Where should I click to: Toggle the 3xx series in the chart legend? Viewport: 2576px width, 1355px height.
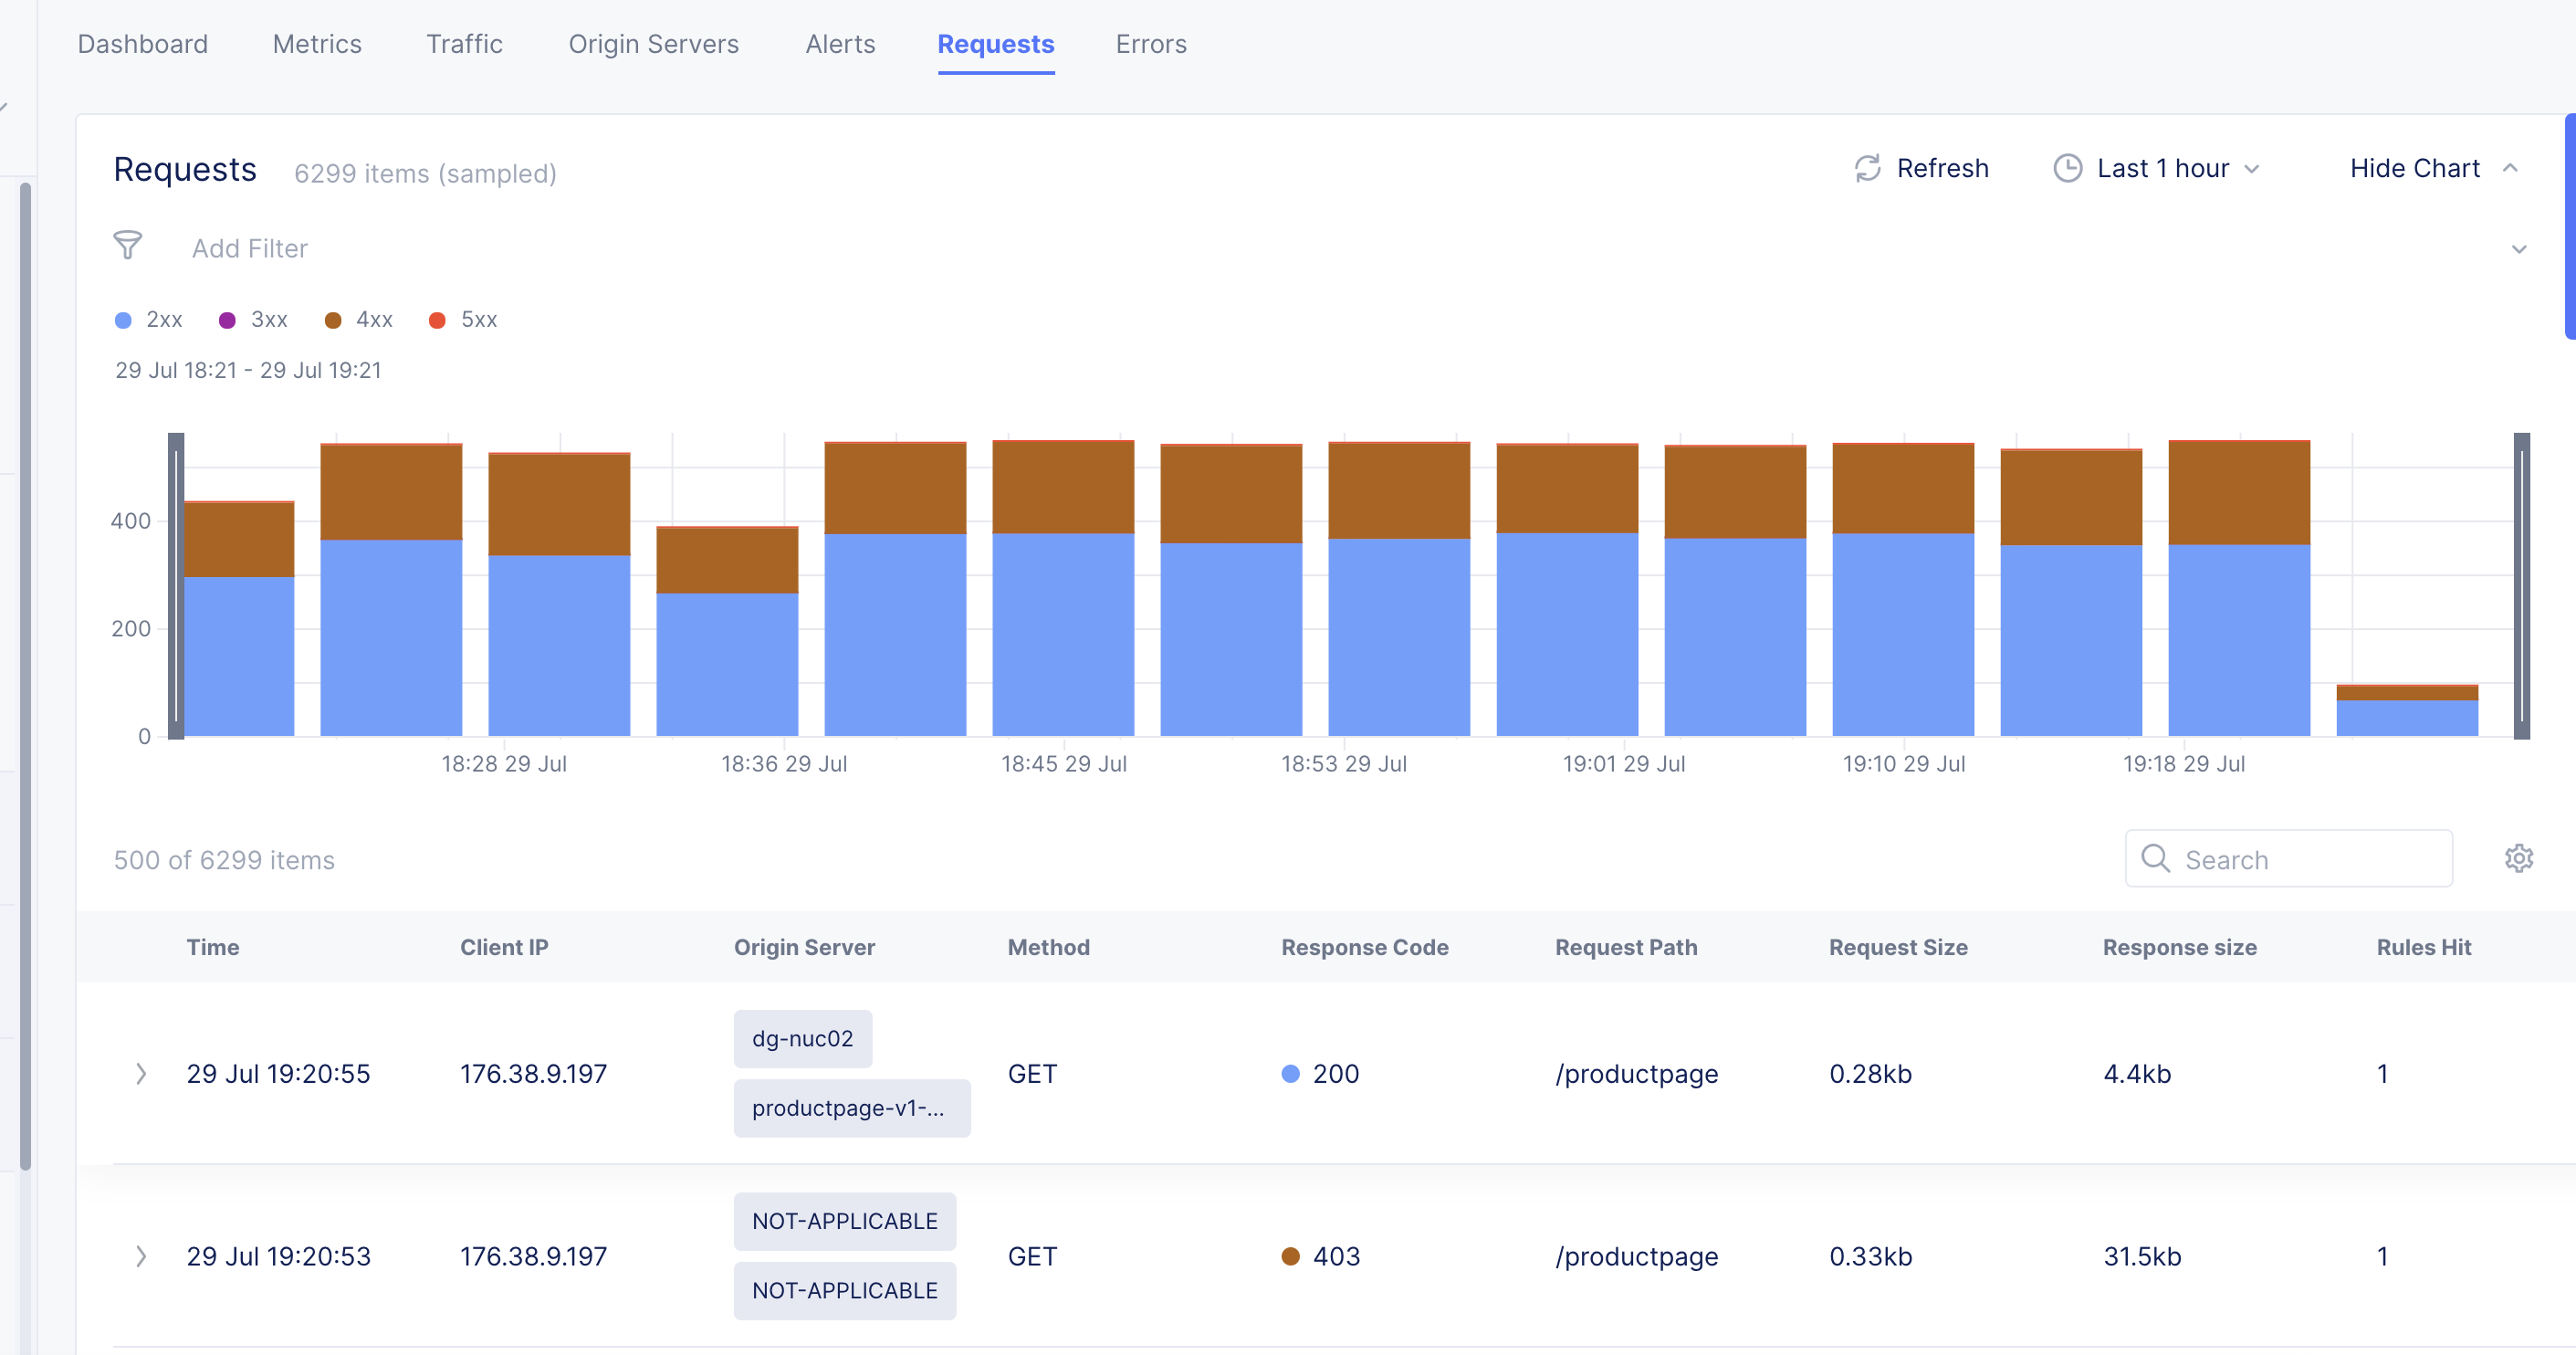pyautogui.click(x=268, y=320)
